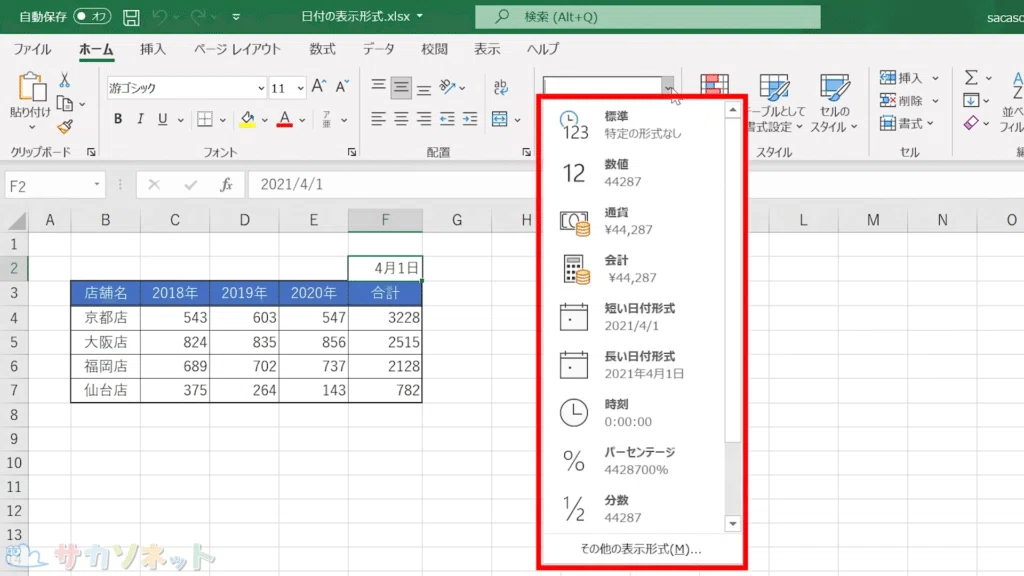Click the Increase Indent icon
The width and height of the screenshot is (1024, 576).
470,119
